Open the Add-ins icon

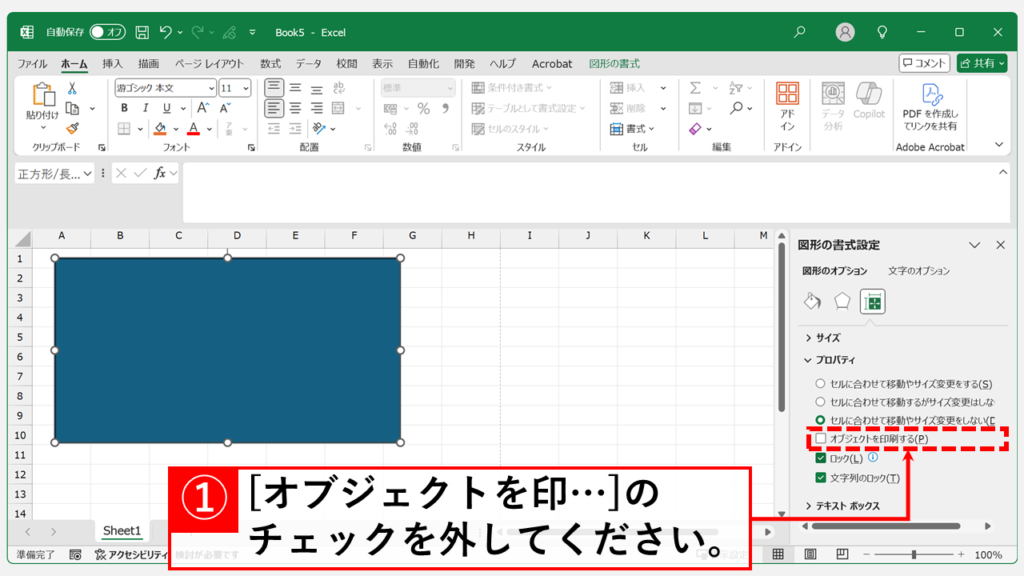787,105
